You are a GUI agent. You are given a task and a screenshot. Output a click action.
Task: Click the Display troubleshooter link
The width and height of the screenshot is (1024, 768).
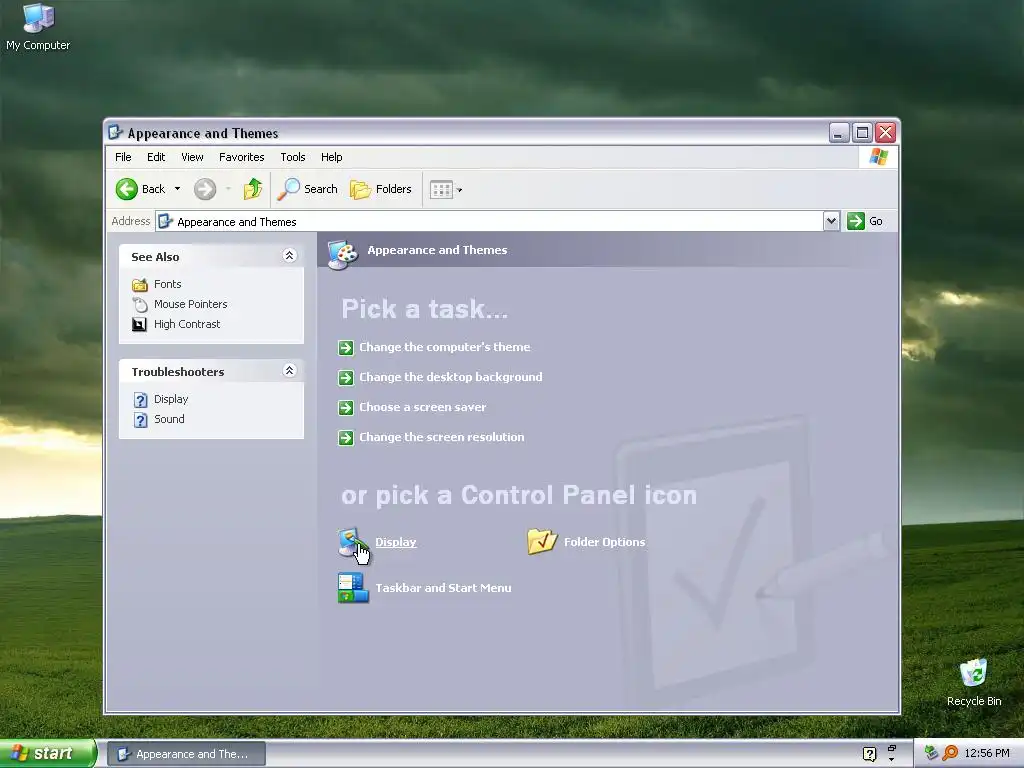tap(171, 400)
